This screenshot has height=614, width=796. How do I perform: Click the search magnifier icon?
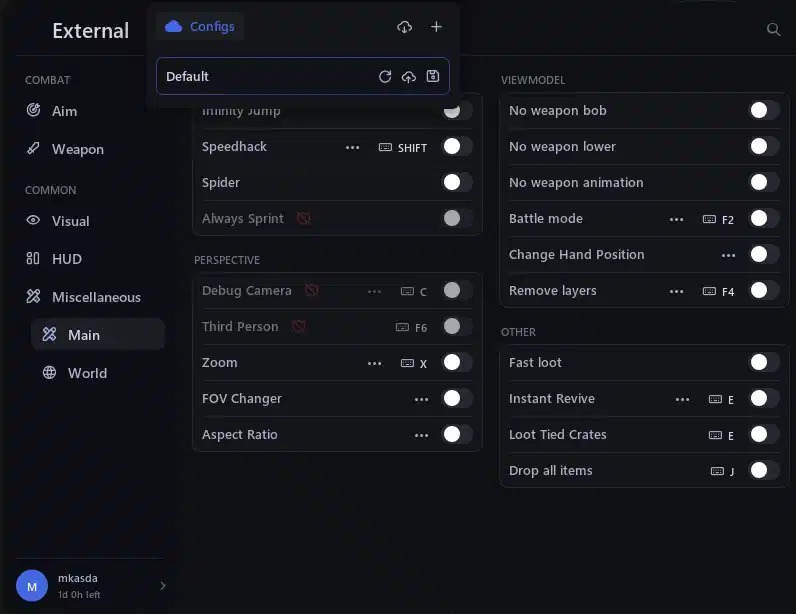click(x=773, y=30)
